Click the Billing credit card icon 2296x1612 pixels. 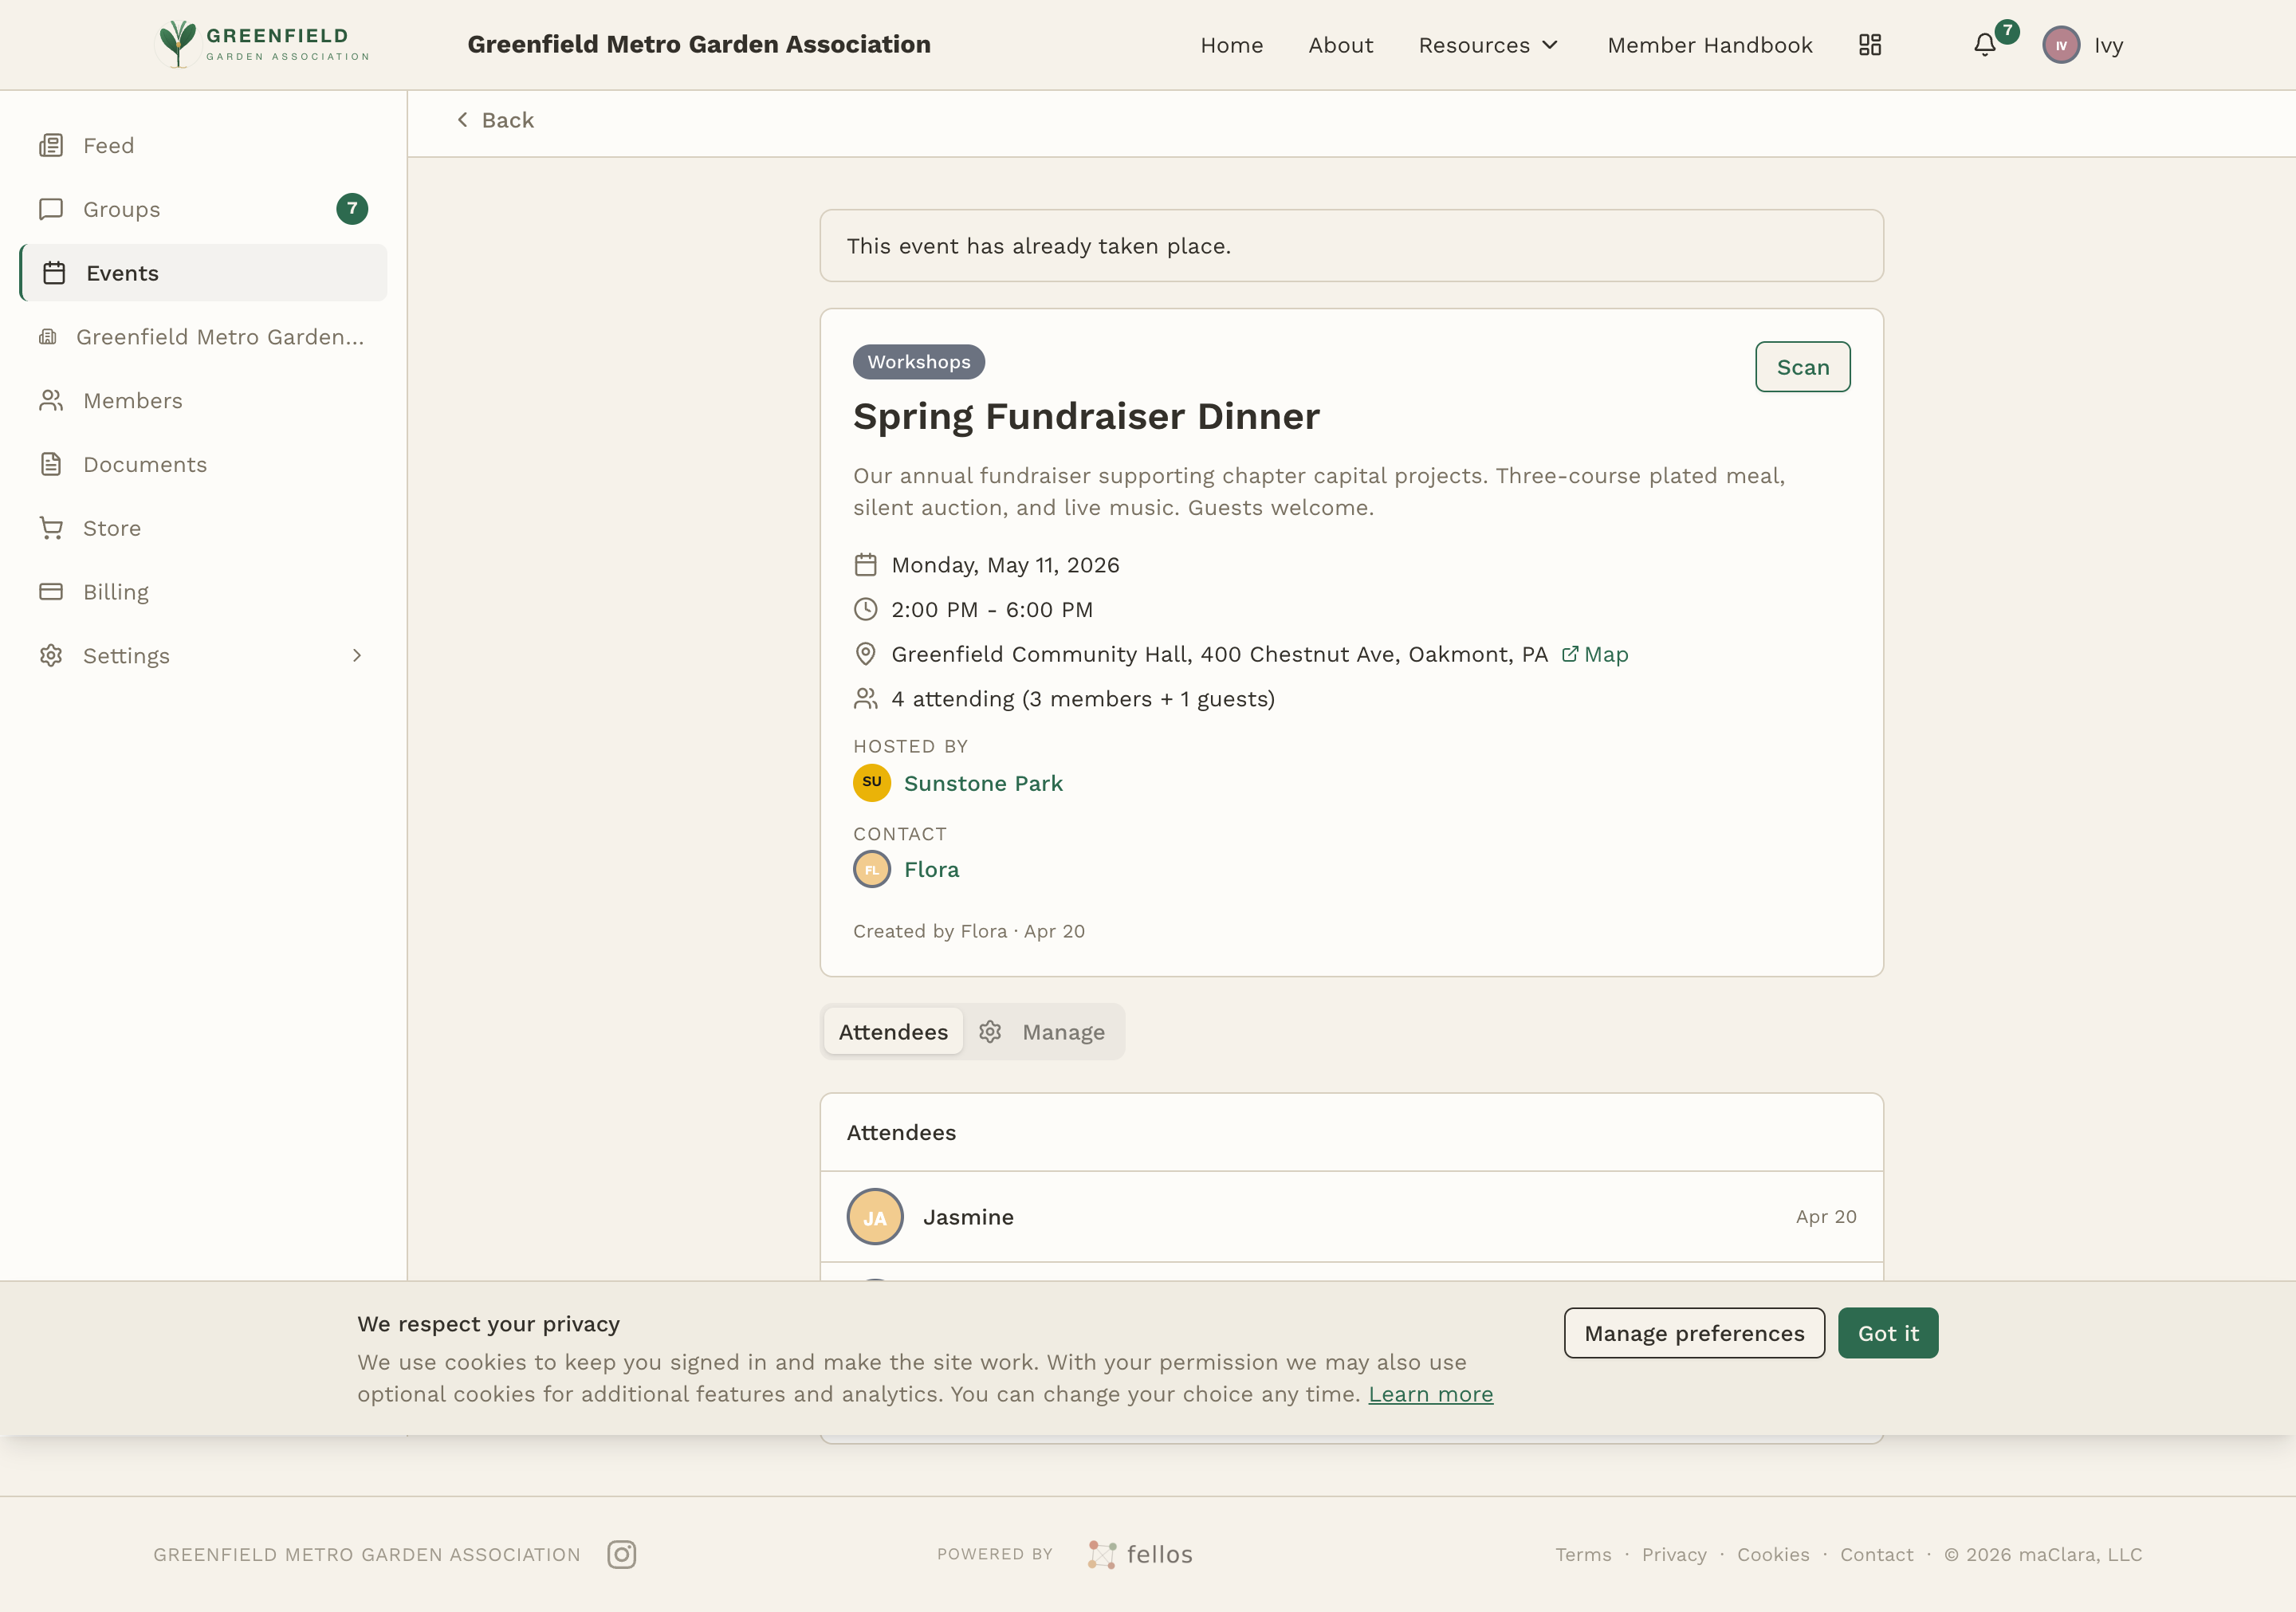[51, 592]
